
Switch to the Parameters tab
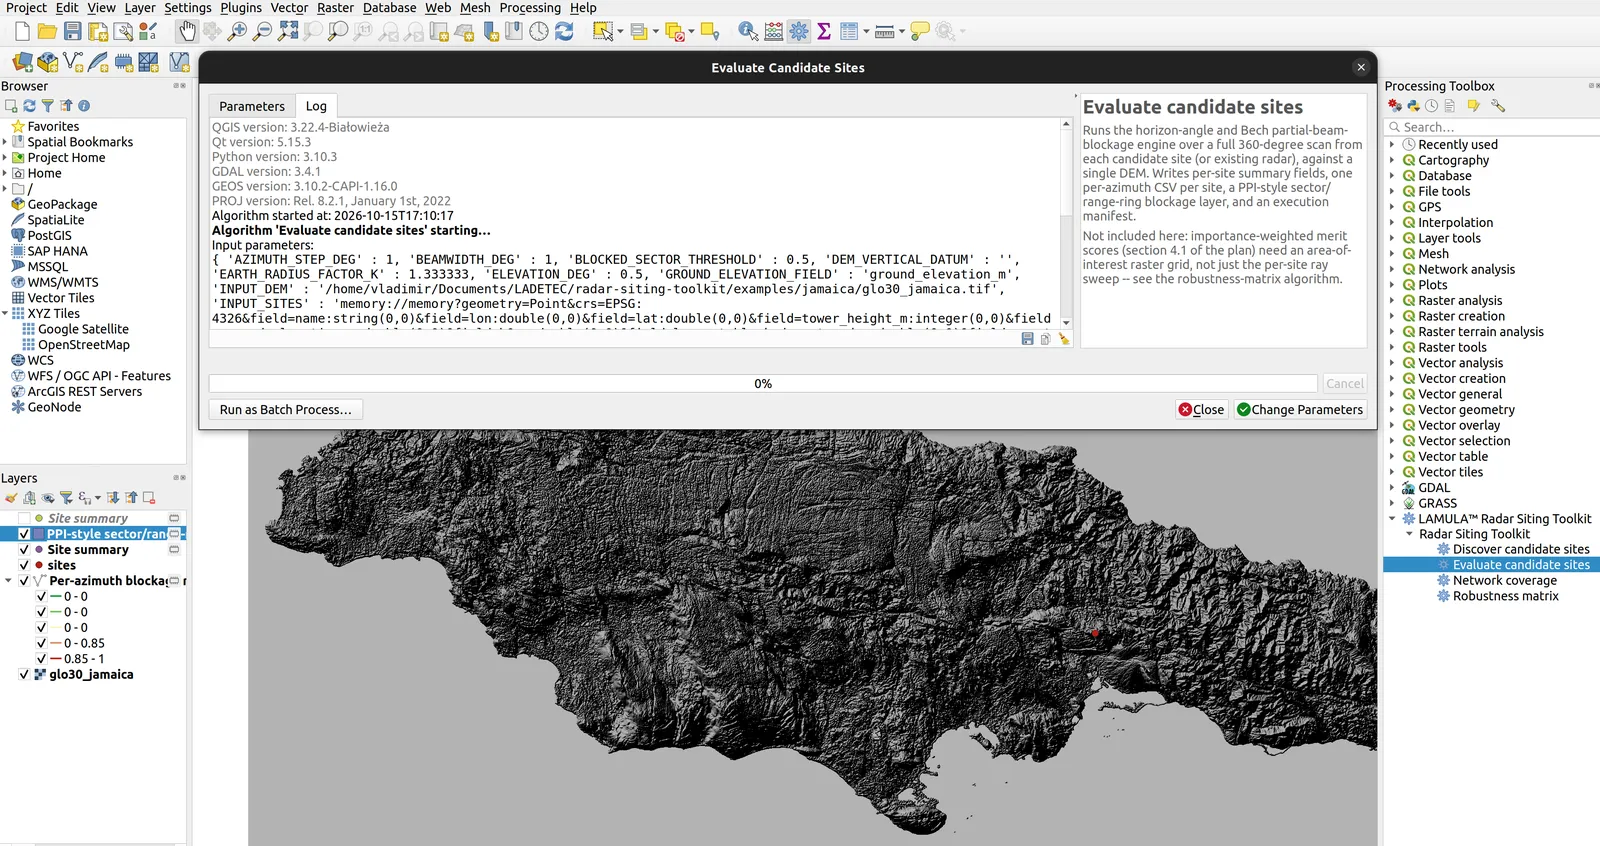[252, 106]
